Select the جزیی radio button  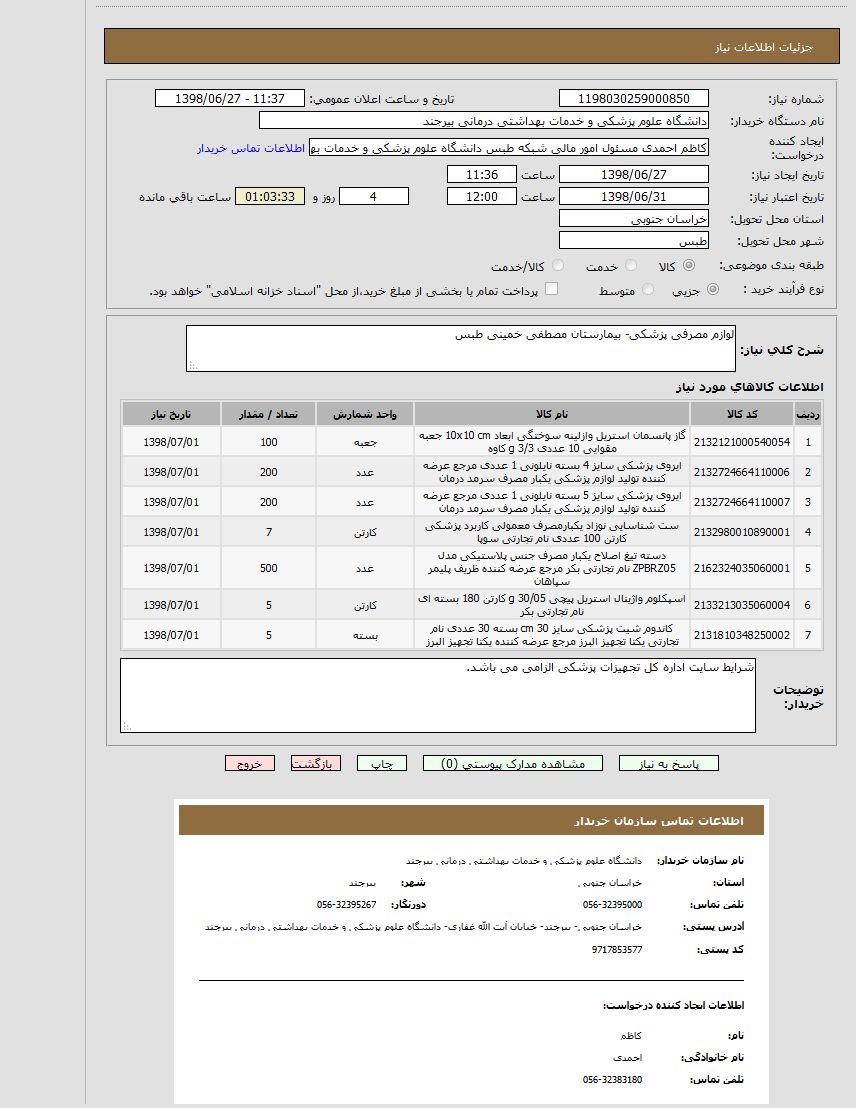click(711, 288)
